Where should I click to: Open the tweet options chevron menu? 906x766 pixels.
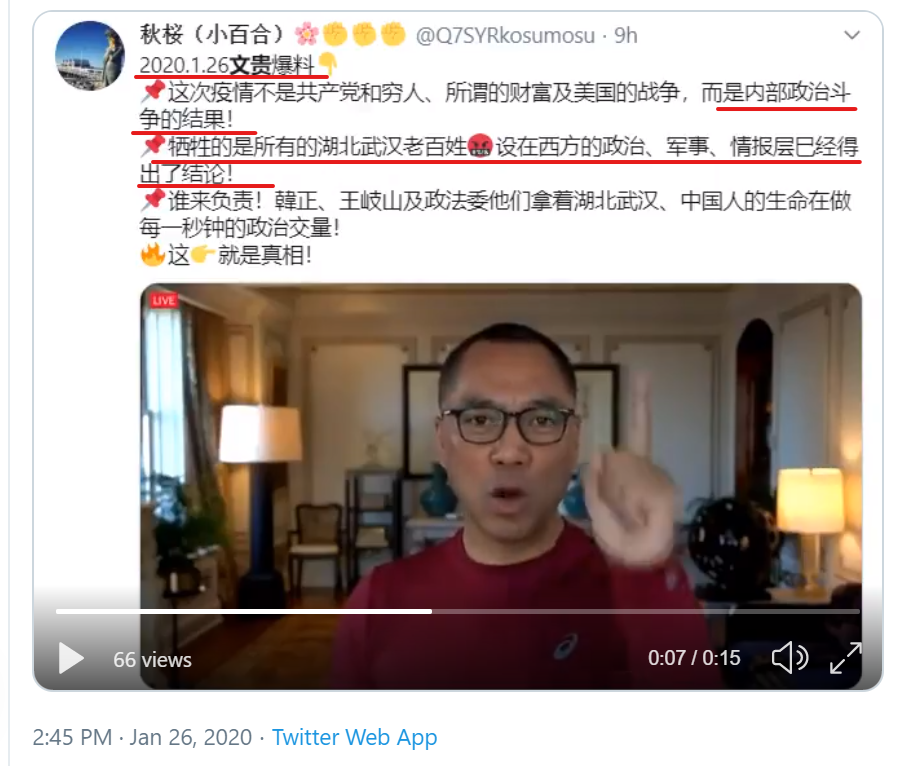[x=852, y=35]
